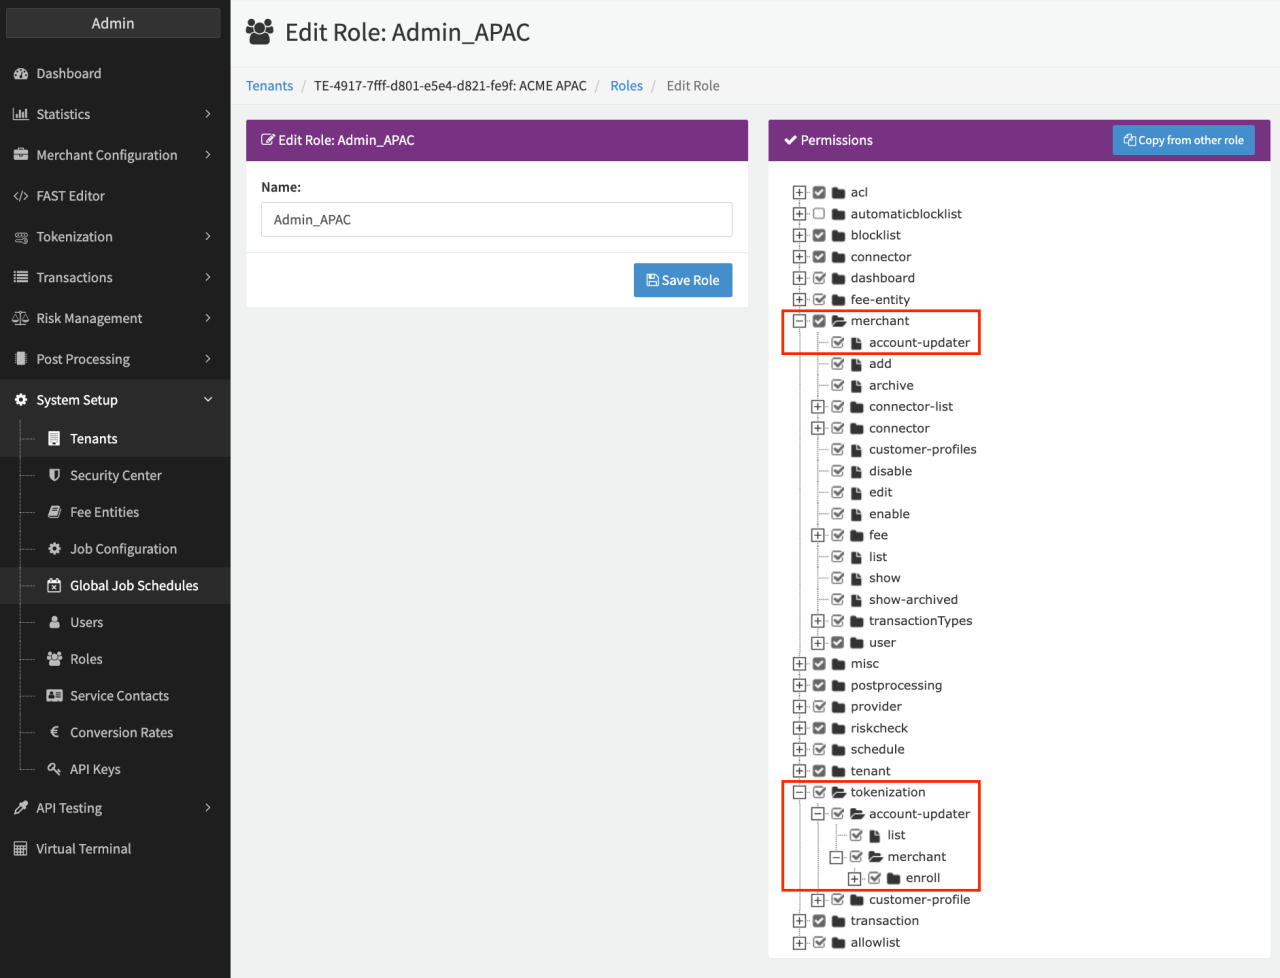Expand the Statistics sidebar submenu chevron
This screenshot has width=1280, height=978.
pos(208,114)
